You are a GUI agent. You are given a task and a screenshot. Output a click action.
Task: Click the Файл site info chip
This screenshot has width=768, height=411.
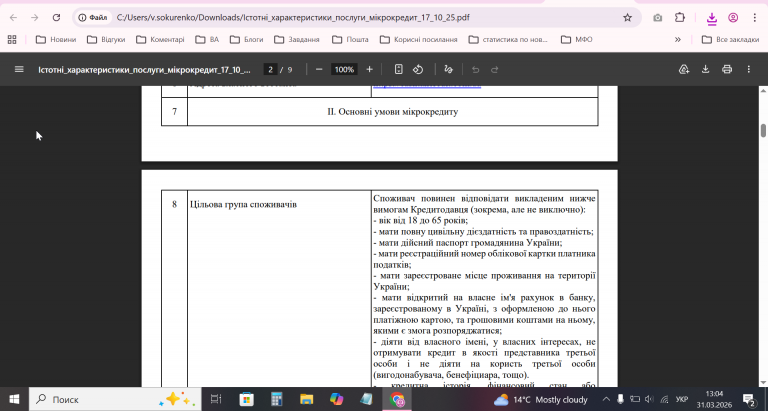point(93,18)
